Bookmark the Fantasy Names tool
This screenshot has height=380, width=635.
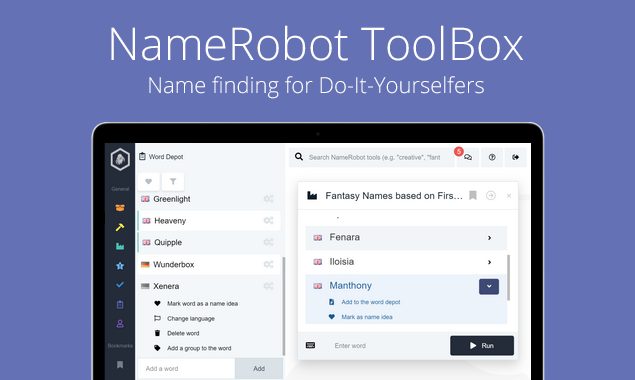coord(473,196)
